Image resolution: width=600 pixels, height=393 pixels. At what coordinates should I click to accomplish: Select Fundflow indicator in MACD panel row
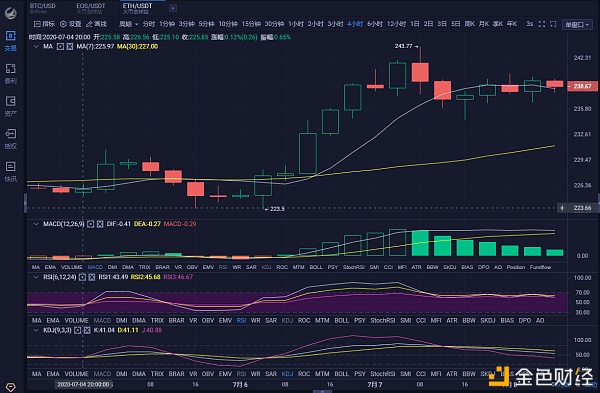(x=540, y=267)
